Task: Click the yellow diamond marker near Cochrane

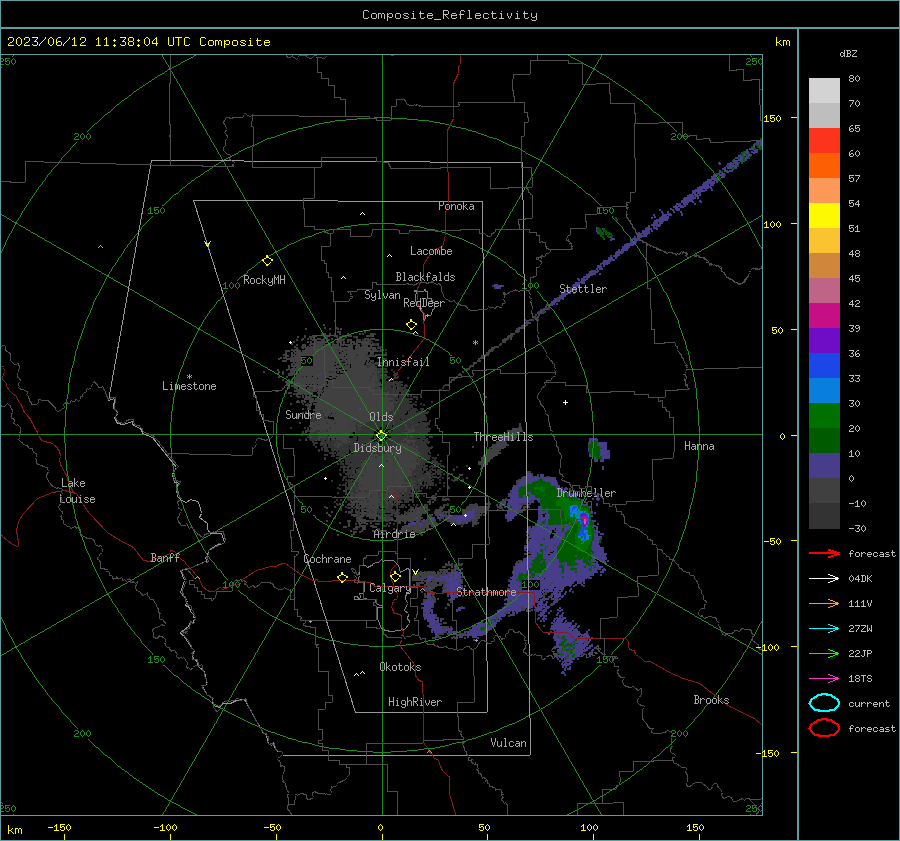Action: pyautogui.click(x=342, y=577)
